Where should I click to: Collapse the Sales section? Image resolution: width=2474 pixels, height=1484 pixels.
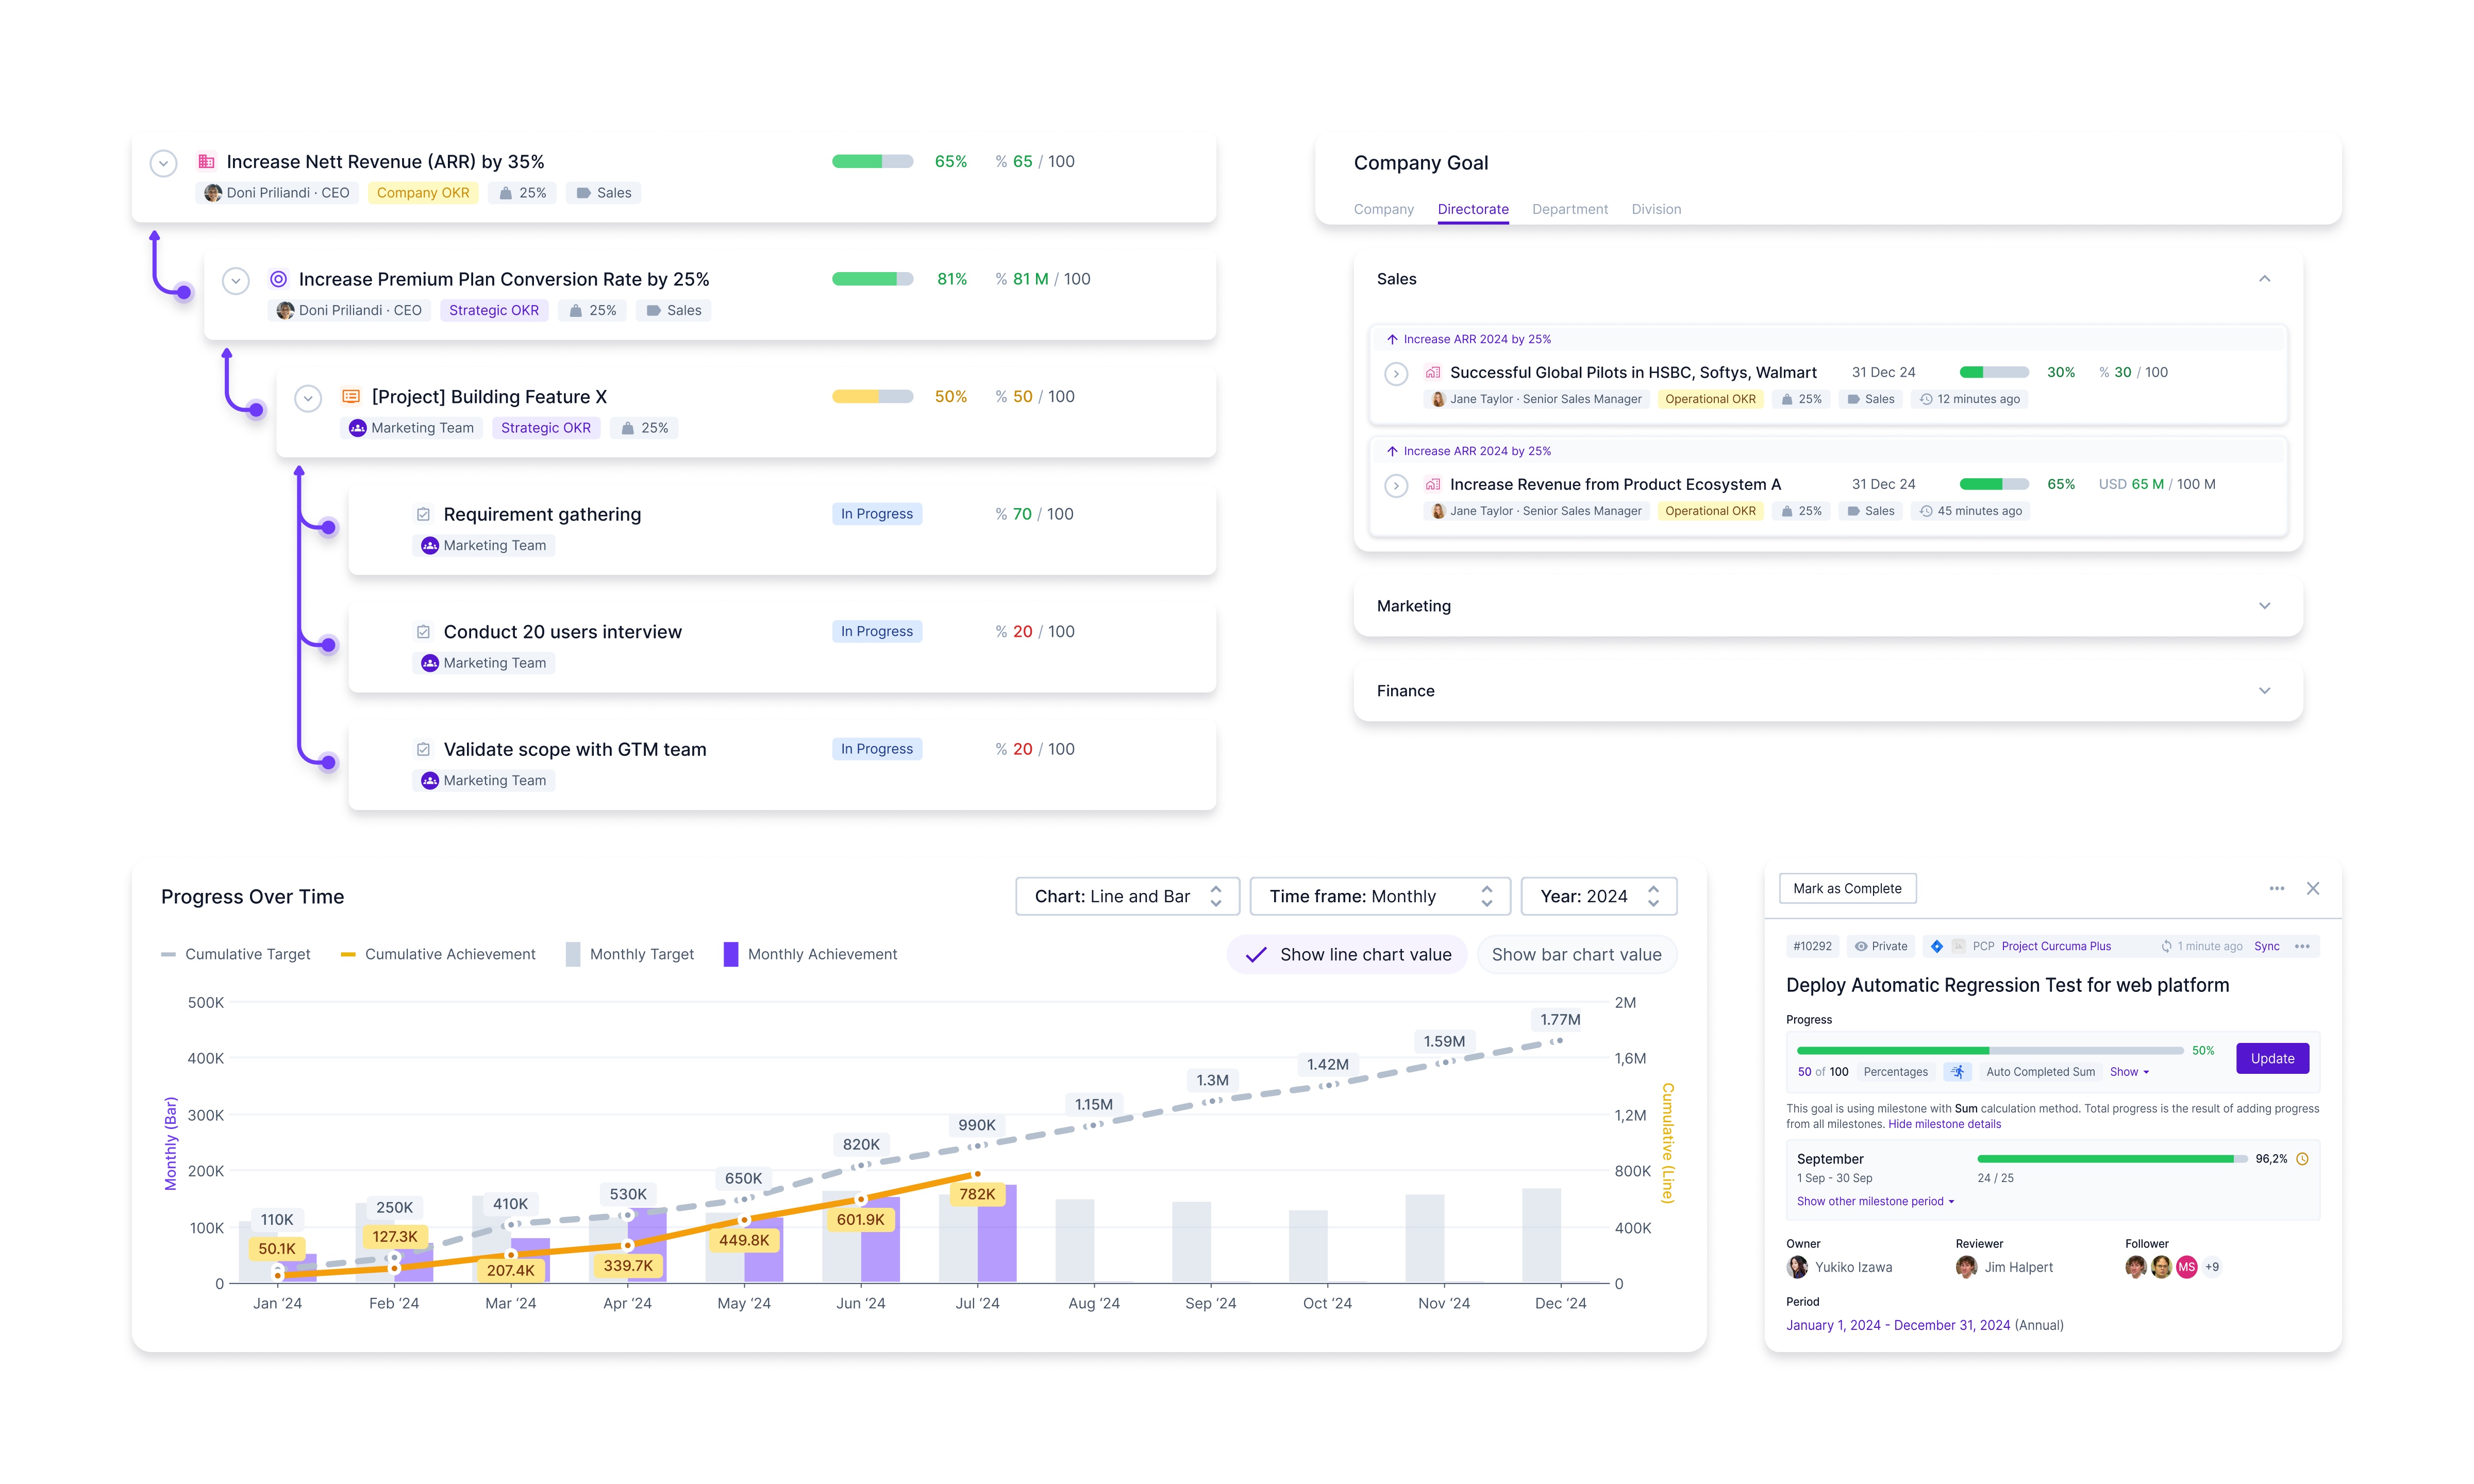tap(2264, 279)
